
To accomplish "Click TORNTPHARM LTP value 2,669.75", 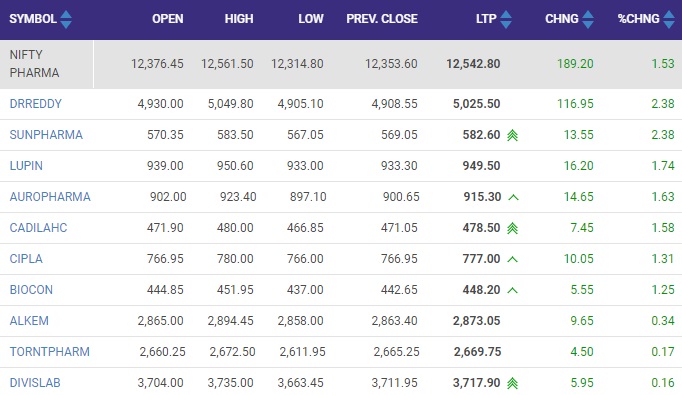I will pos(478,351).
